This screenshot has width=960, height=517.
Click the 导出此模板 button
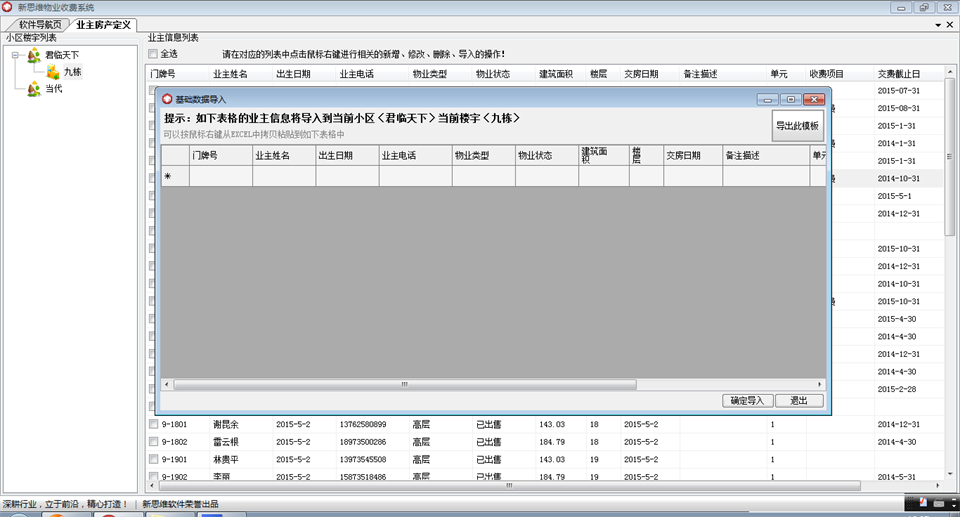pyautogui.click(x=797, y=126)
